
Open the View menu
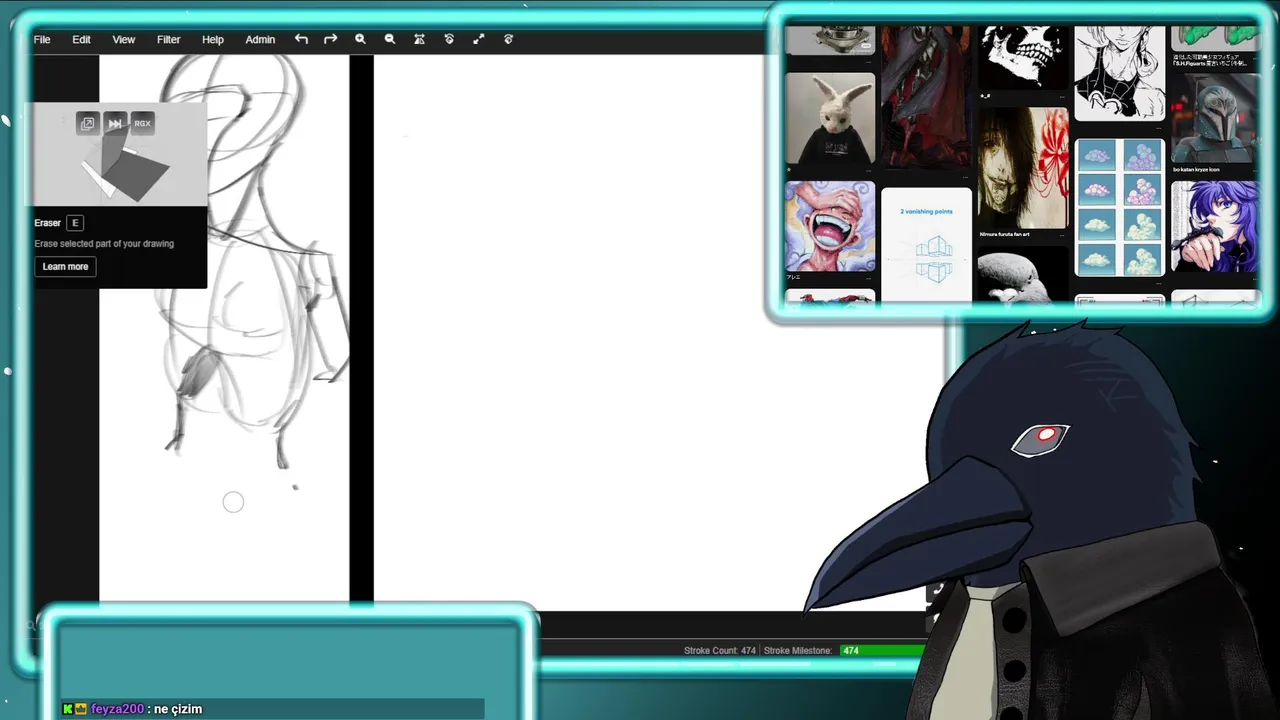124,40
